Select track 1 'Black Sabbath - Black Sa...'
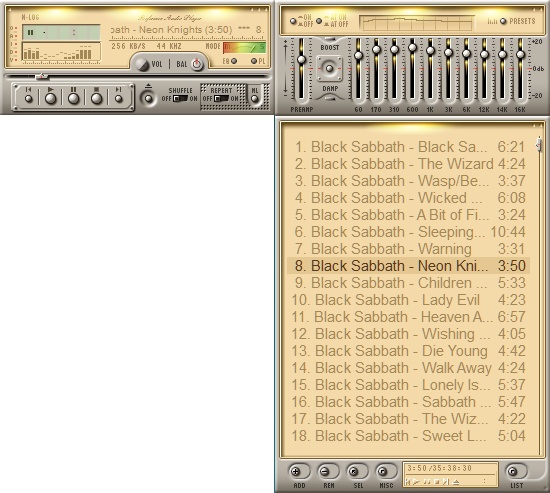This screenshot has height=493, width=550. (x=409, y=147)
